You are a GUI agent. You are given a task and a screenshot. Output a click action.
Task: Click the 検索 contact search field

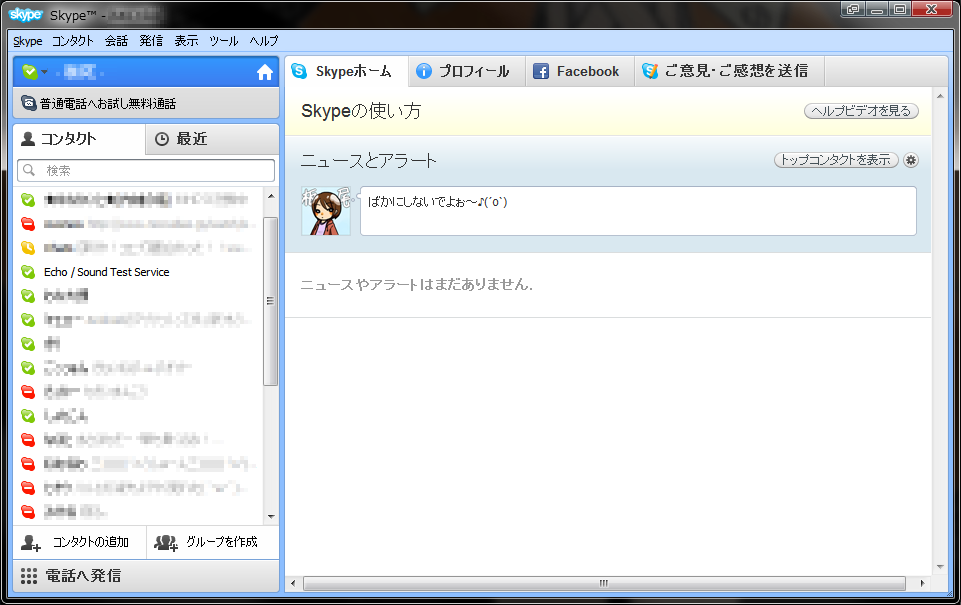pyautogui.click(x=146, y=170)
